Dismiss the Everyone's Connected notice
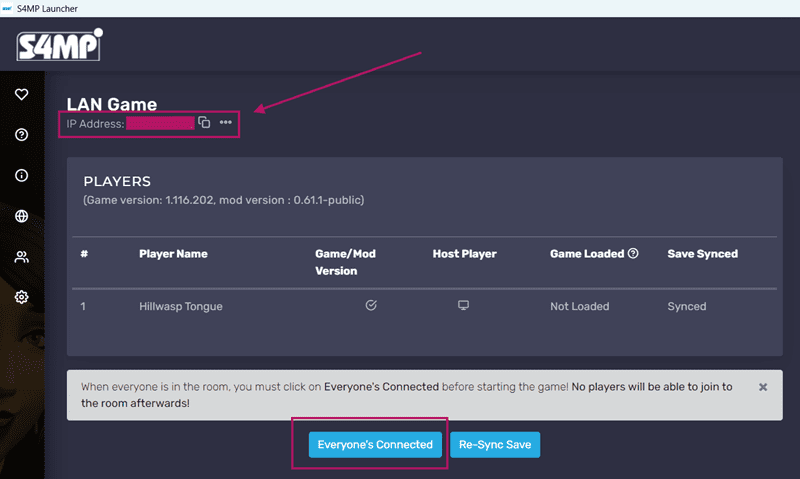The height and width of the screenshot is (479, 800). pyautogui.click(x=763, y=387)
